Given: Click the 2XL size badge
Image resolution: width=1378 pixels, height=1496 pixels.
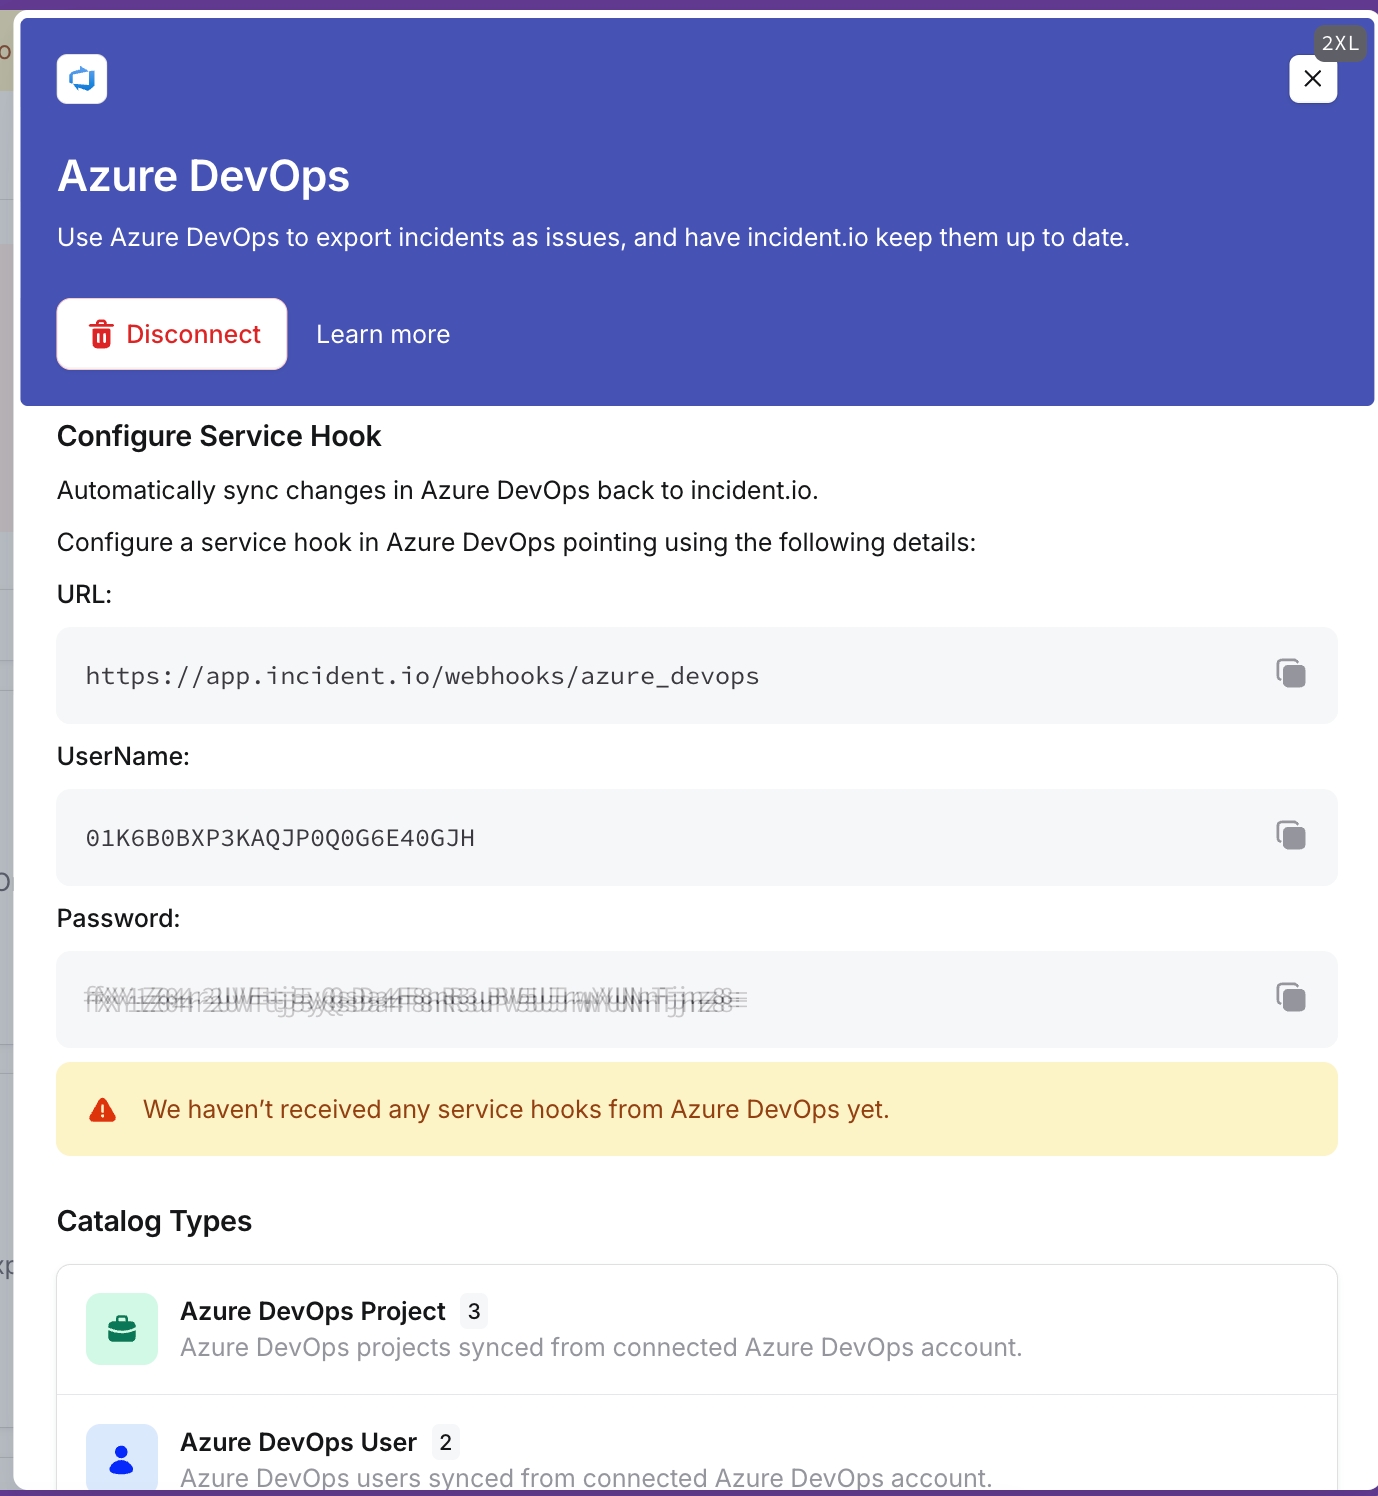Looking at the screenshot, I should (1340, 43).
